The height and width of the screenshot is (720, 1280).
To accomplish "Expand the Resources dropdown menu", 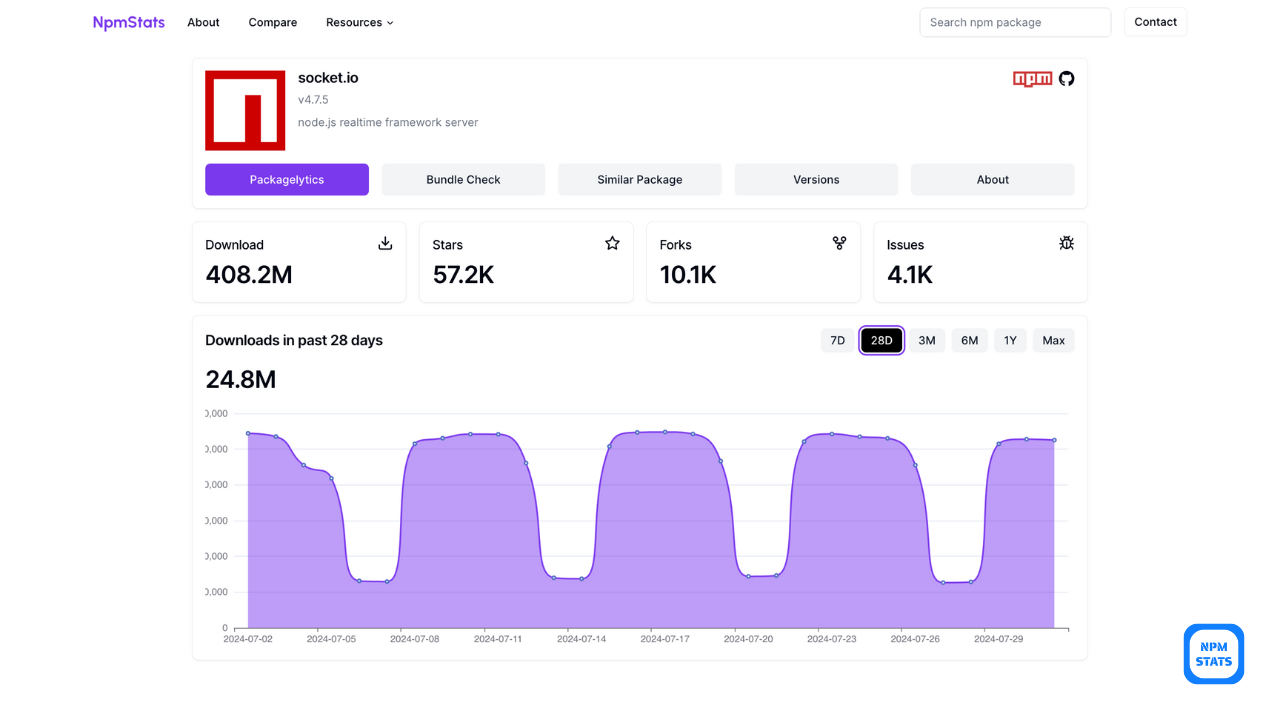I will (360, 22).
